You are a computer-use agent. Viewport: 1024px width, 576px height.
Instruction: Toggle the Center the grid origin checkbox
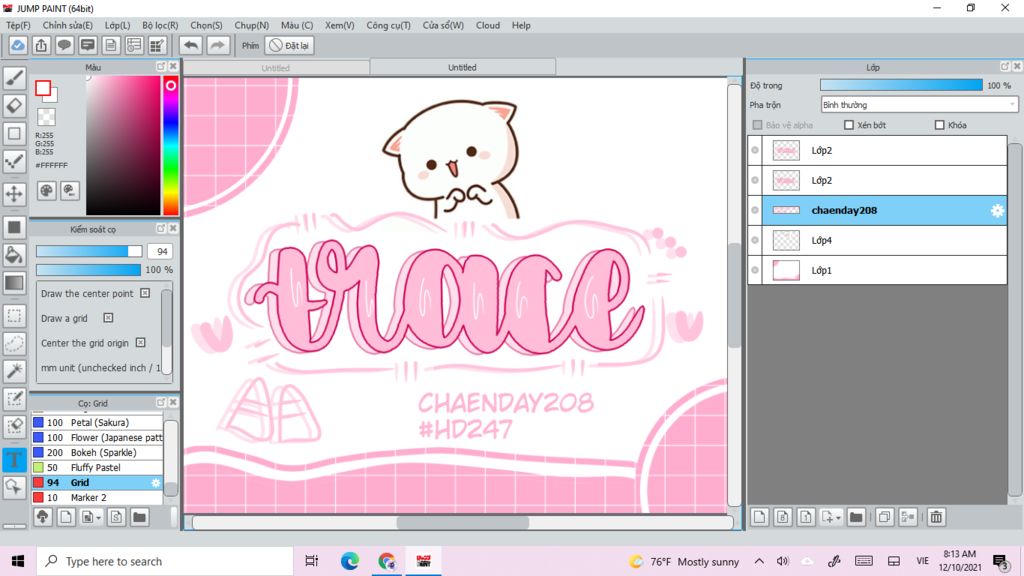tap(140, 343)
